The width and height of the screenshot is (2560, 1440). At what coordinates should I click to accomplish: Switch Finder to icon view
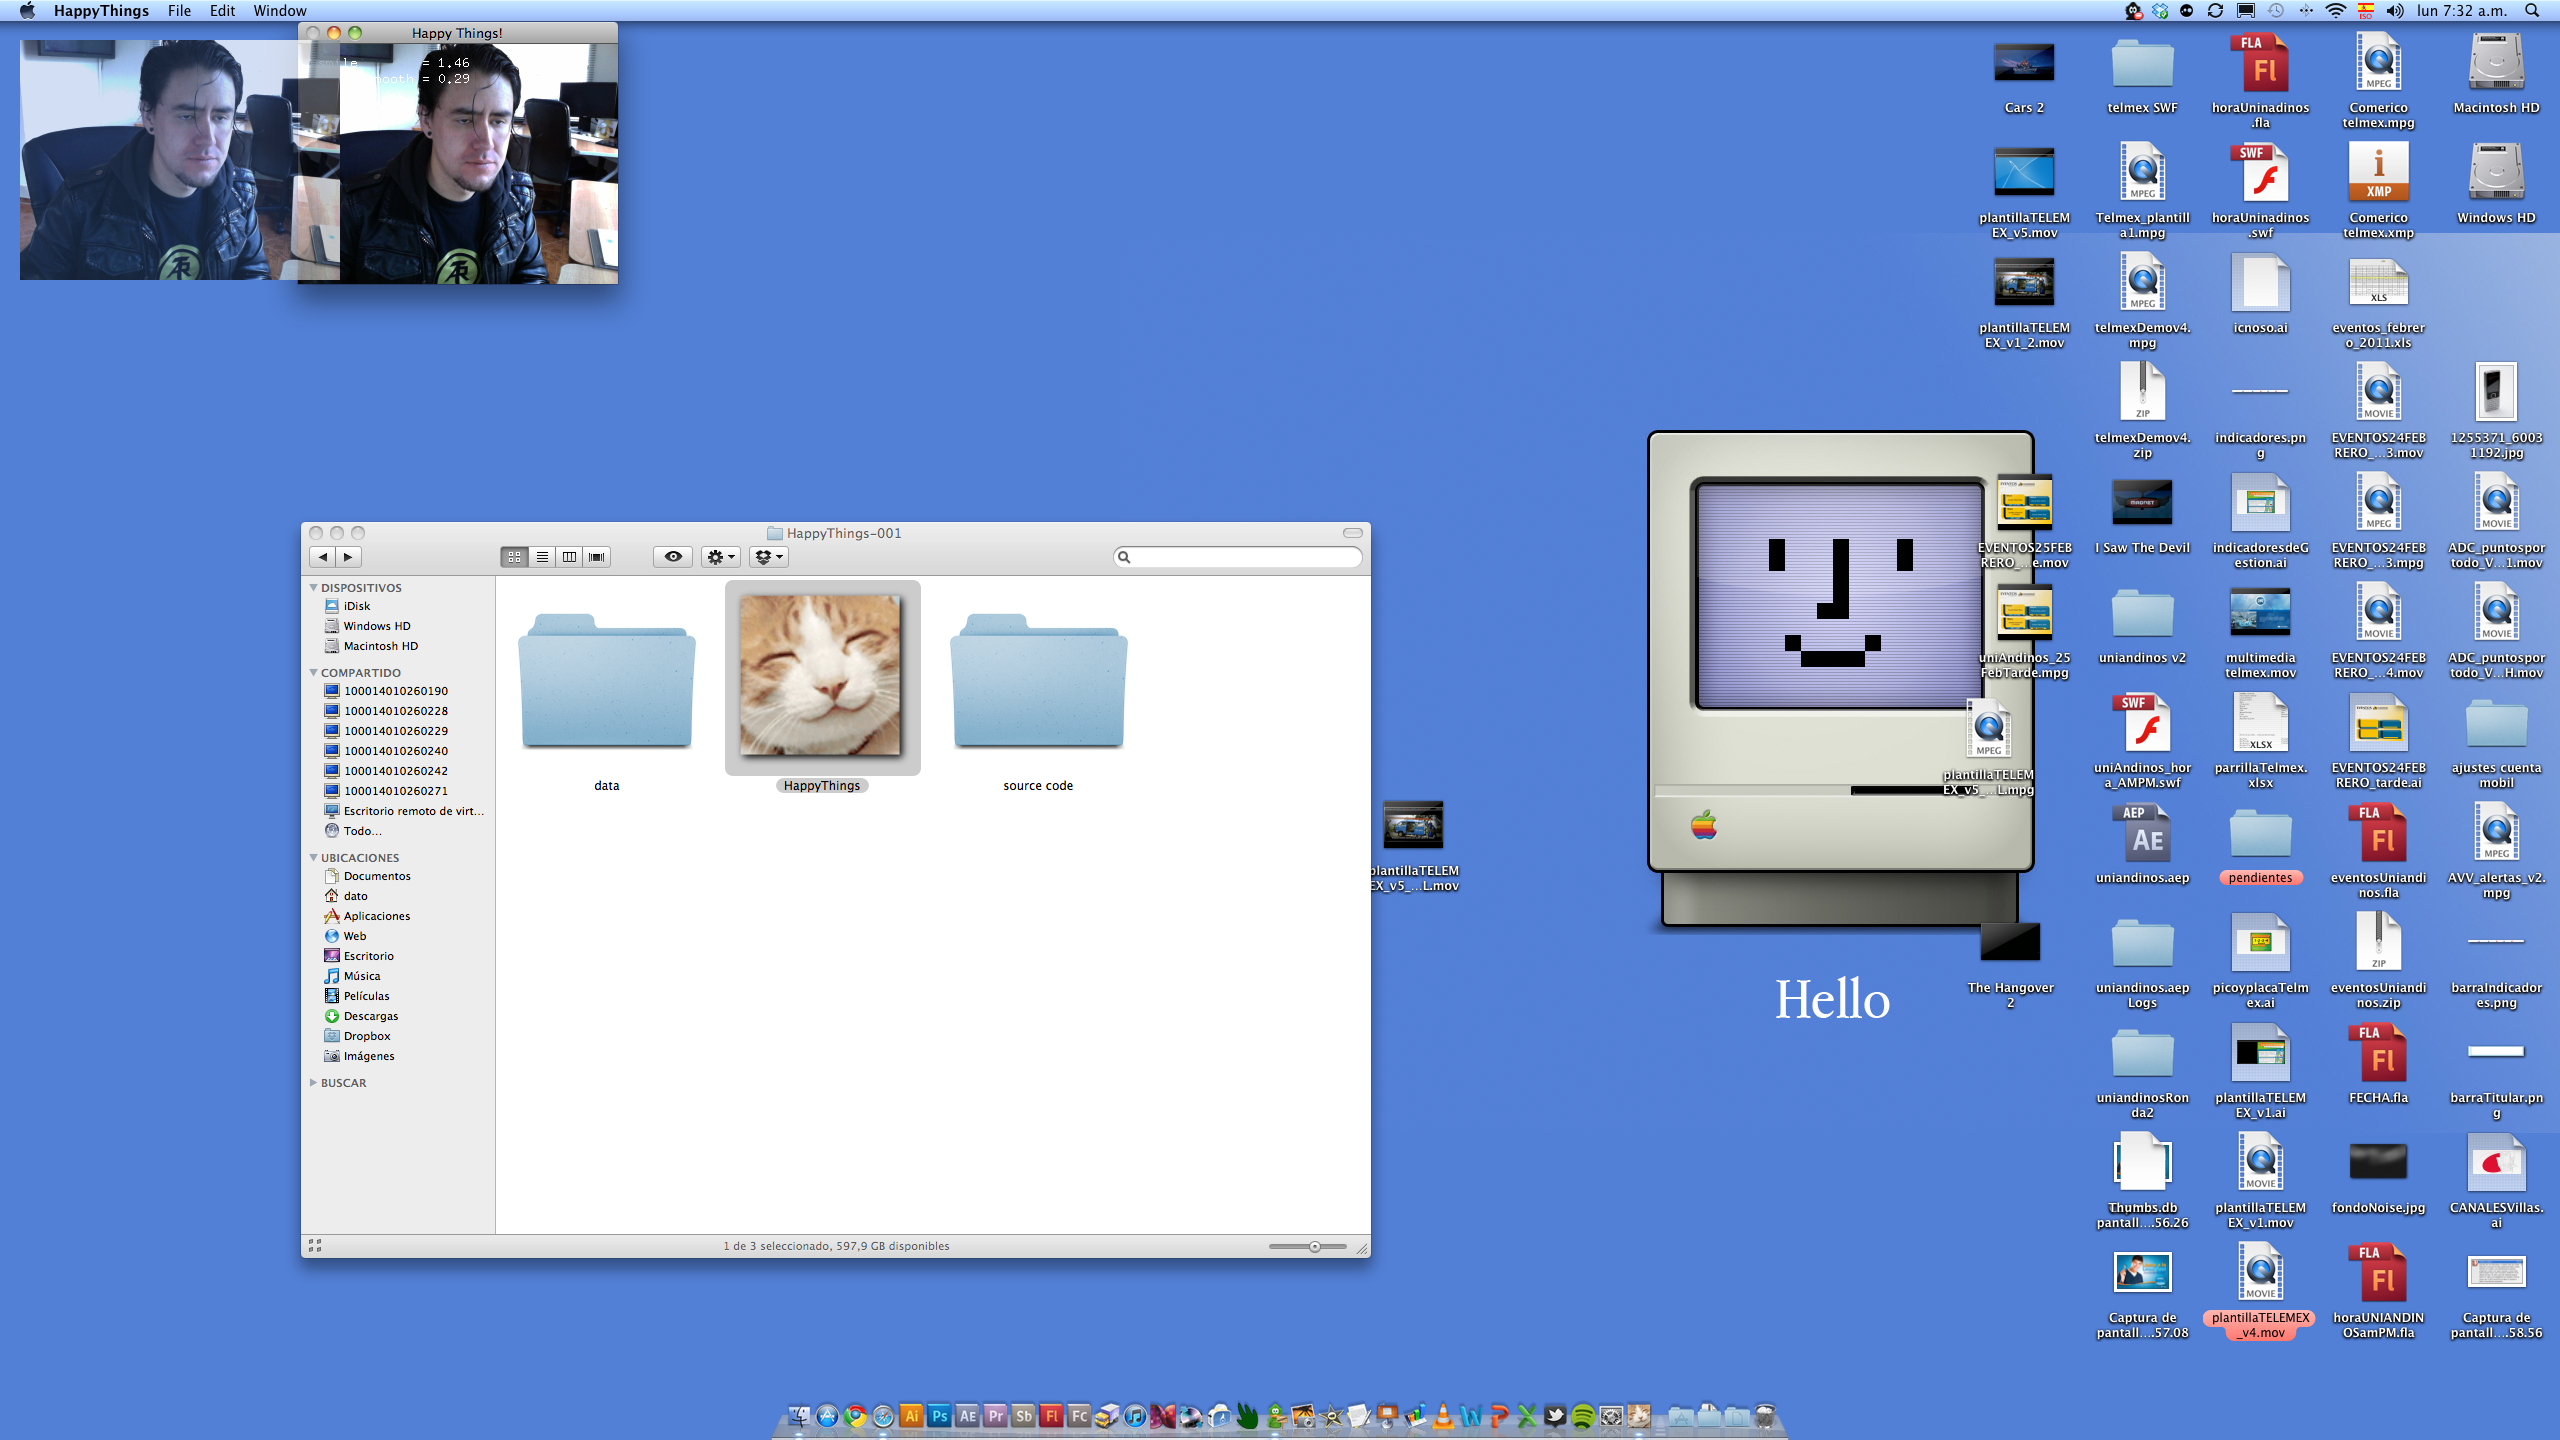click(x=514, y=557)
